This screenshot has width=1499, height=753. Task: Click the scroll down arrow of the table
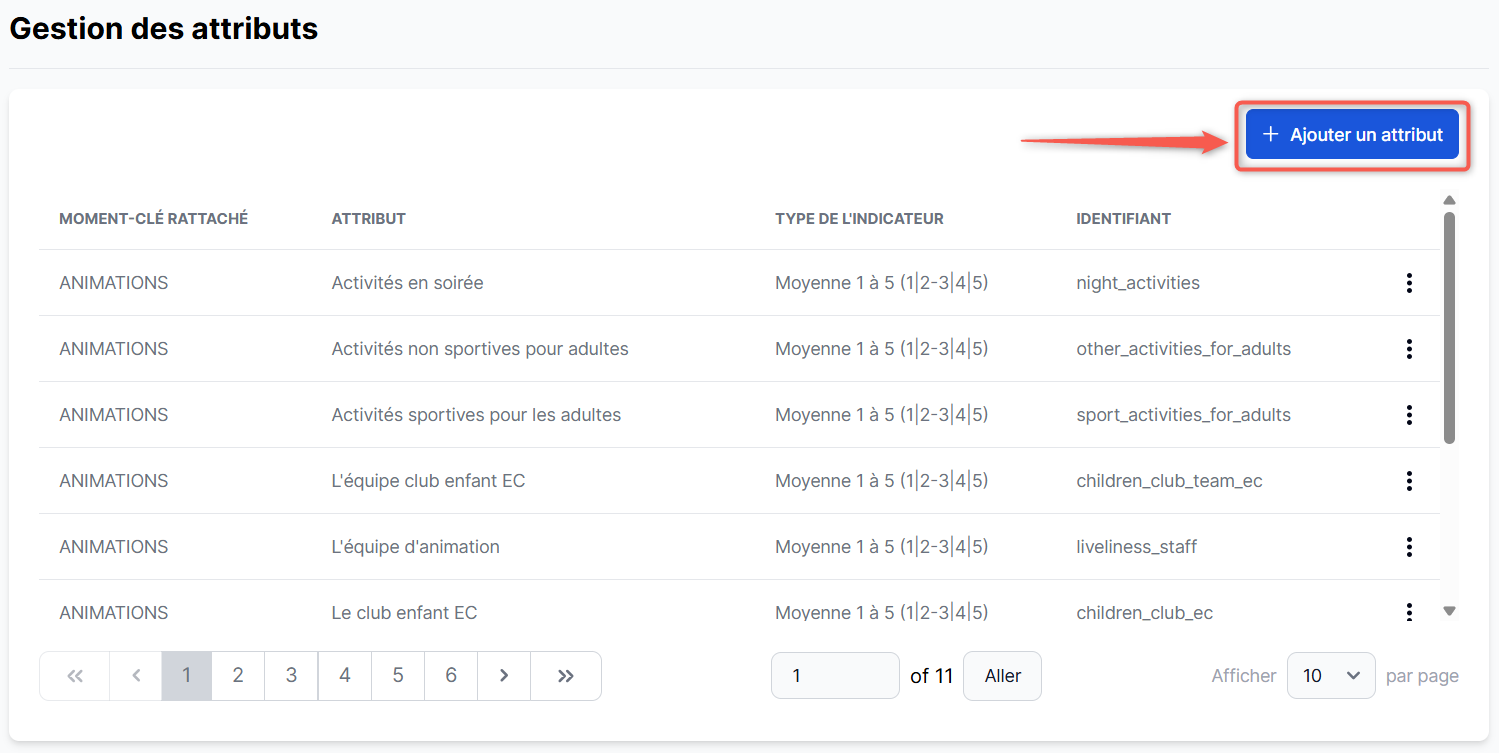pos(1449,611)
